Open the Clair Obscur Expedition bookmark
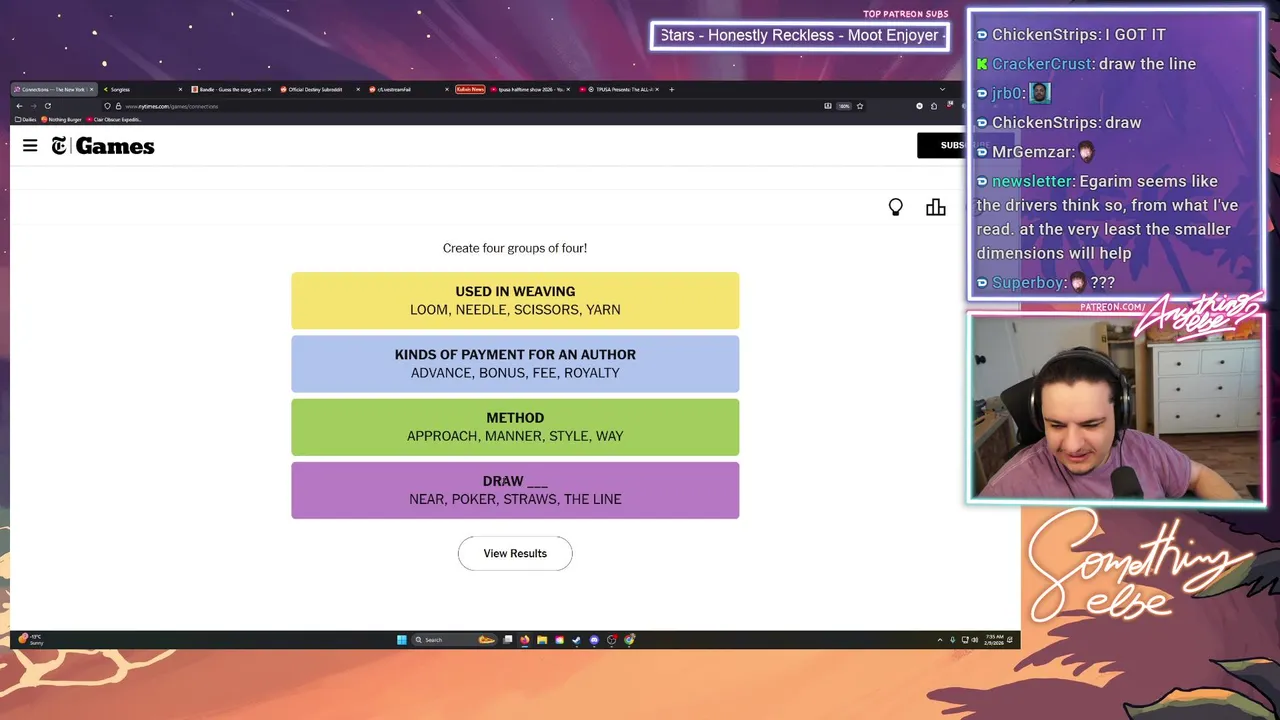The width and height of the screenshot is (1280, 720). click(113, 119)
